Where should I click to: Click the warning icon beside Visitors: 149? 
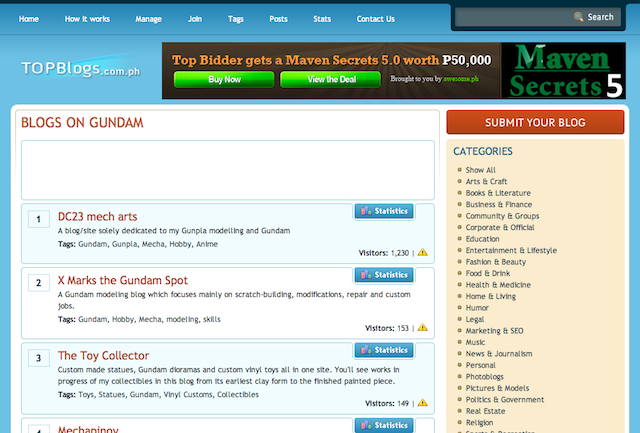coord(422,402)
